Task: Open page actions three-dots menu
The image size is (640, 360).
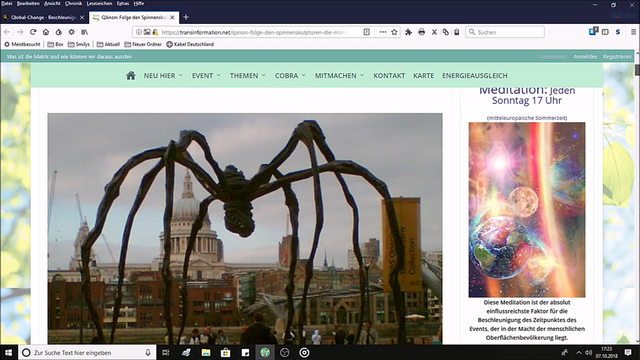Action: click(x=383, y=32)
